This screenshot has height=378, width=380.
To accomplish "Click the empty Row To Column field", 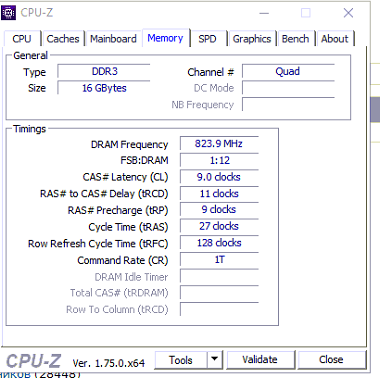I will [x=219, y=309].
